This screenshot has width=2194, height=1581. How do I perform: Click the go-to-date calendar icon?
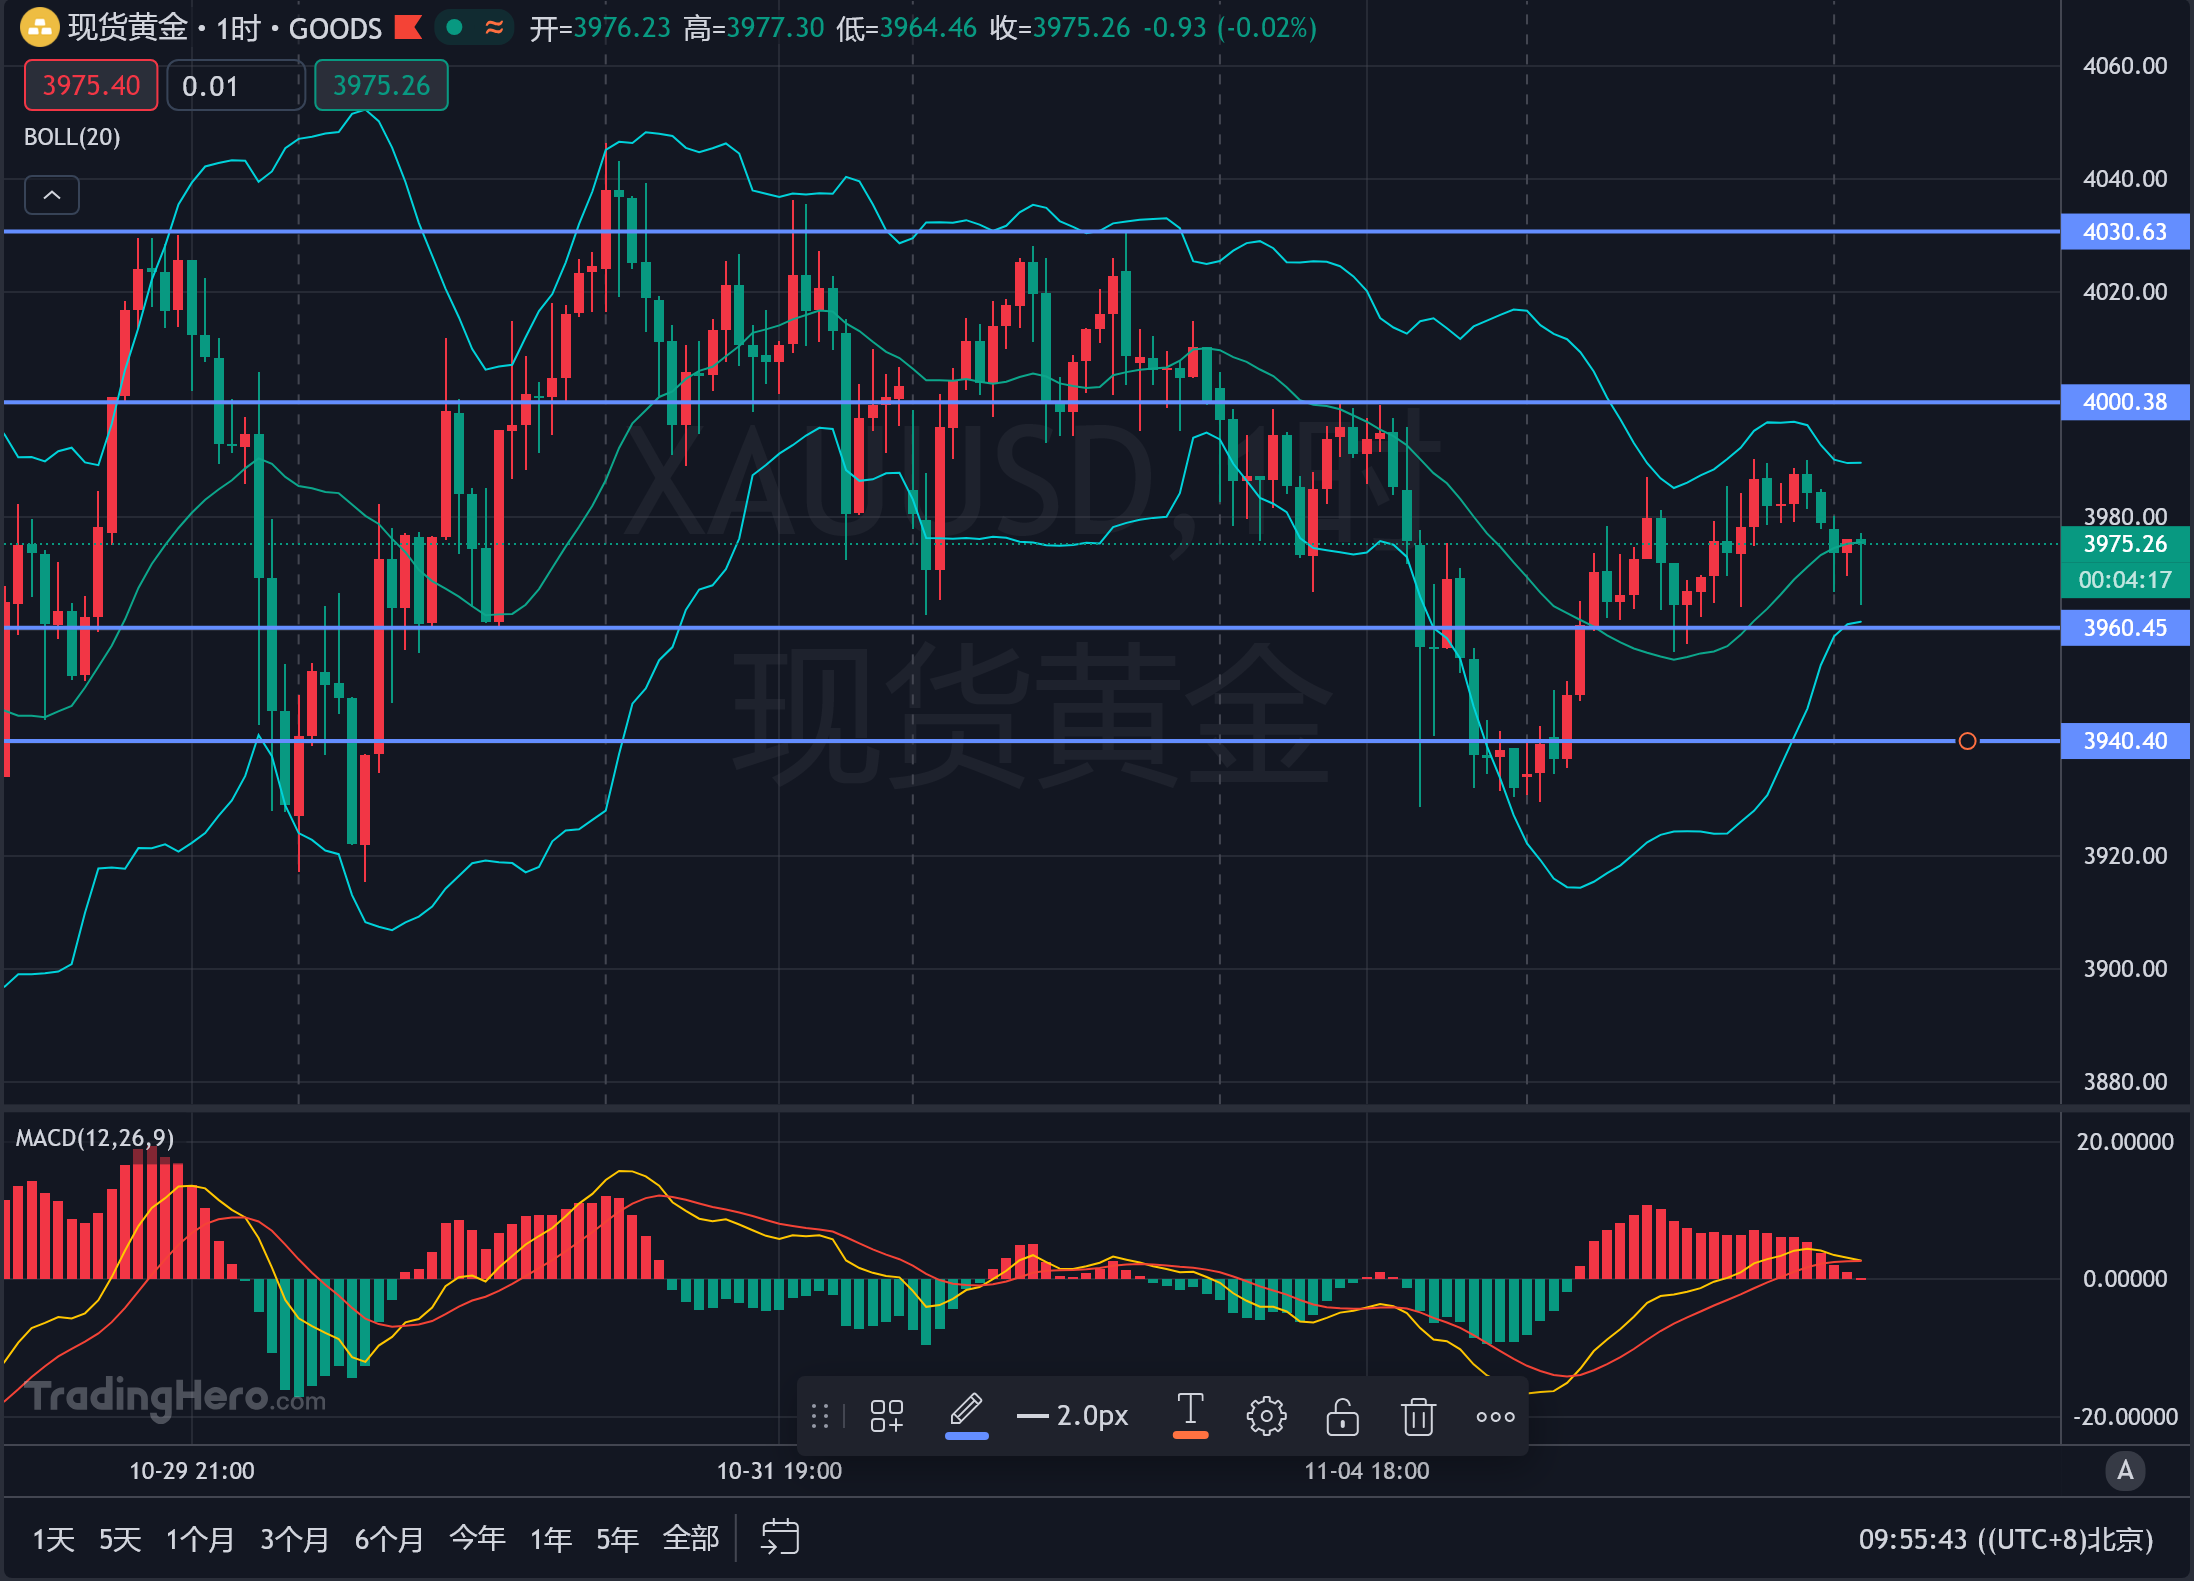tap(780, 1537)
